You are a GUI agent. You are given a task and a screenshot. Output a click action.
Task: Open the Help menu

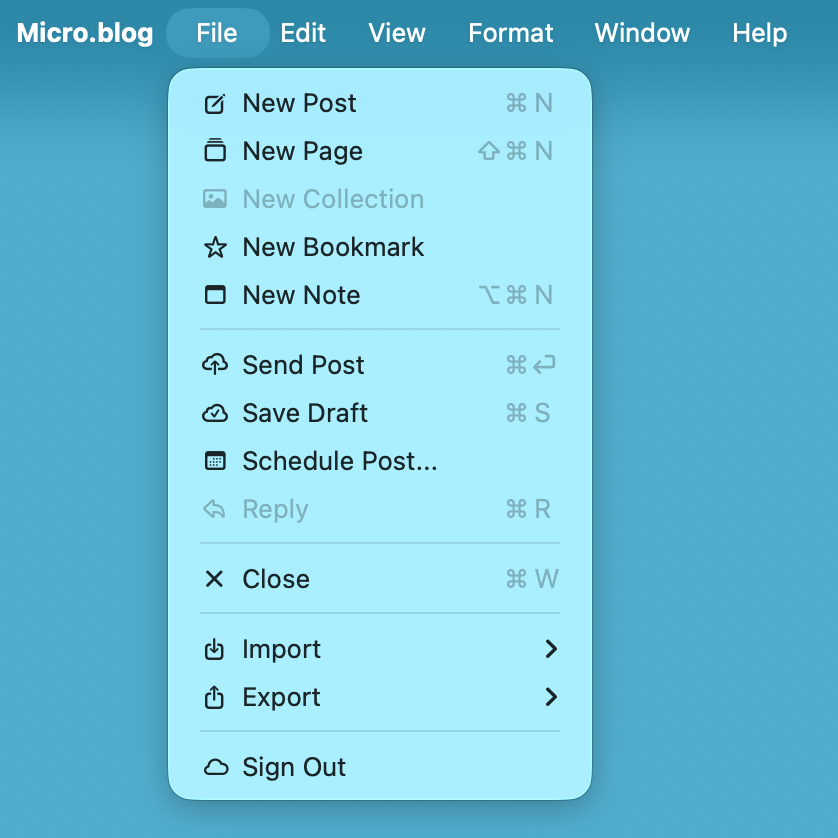pyautogui.click(x=759, y=33)
